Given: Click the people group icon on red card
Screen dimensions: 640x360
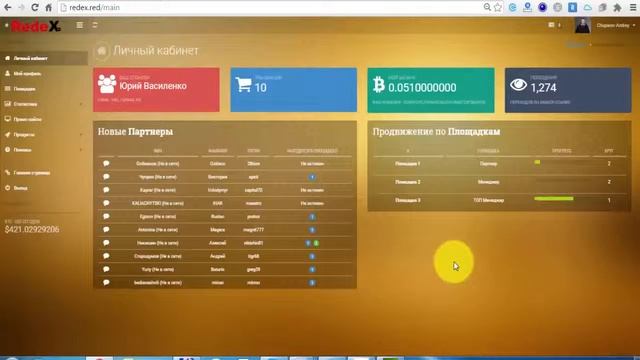Looking at the screenshot, I should tap(107, 84).
